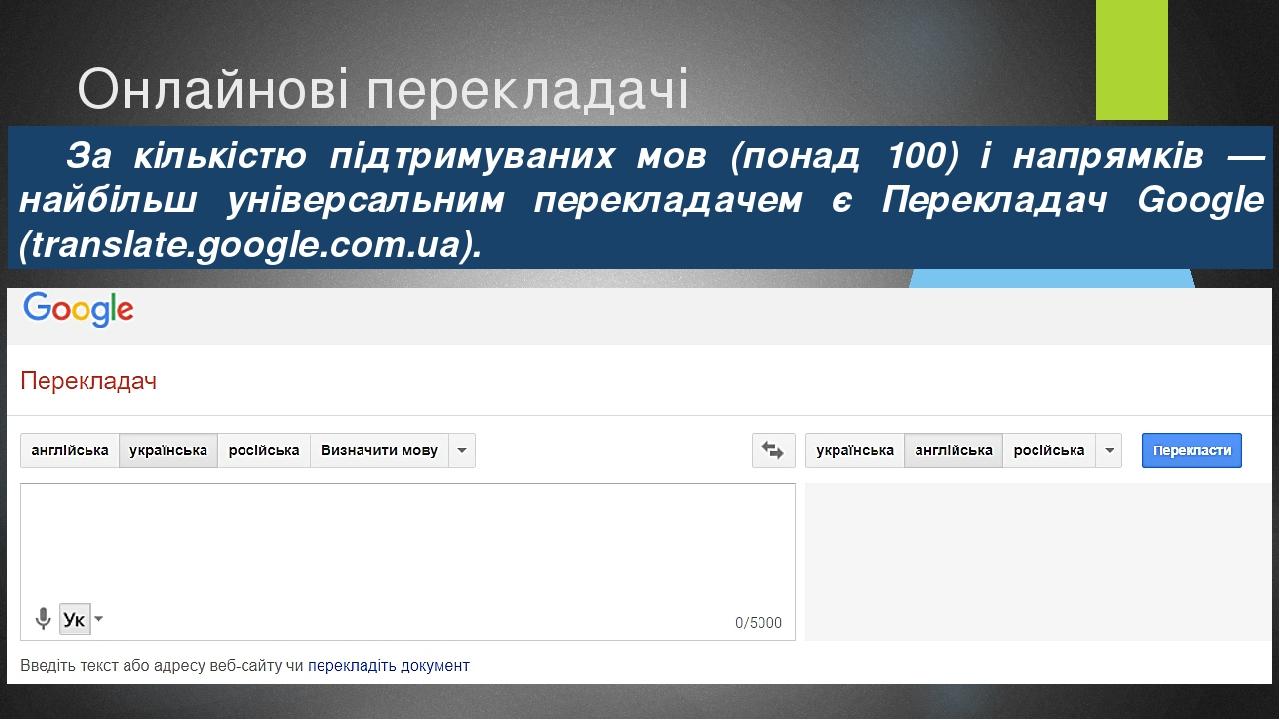Image resolution: width=1280 pixels, height=720 pixels.
Task: Choose Визначити мову auto-detect option
Action: coord(379,450)
